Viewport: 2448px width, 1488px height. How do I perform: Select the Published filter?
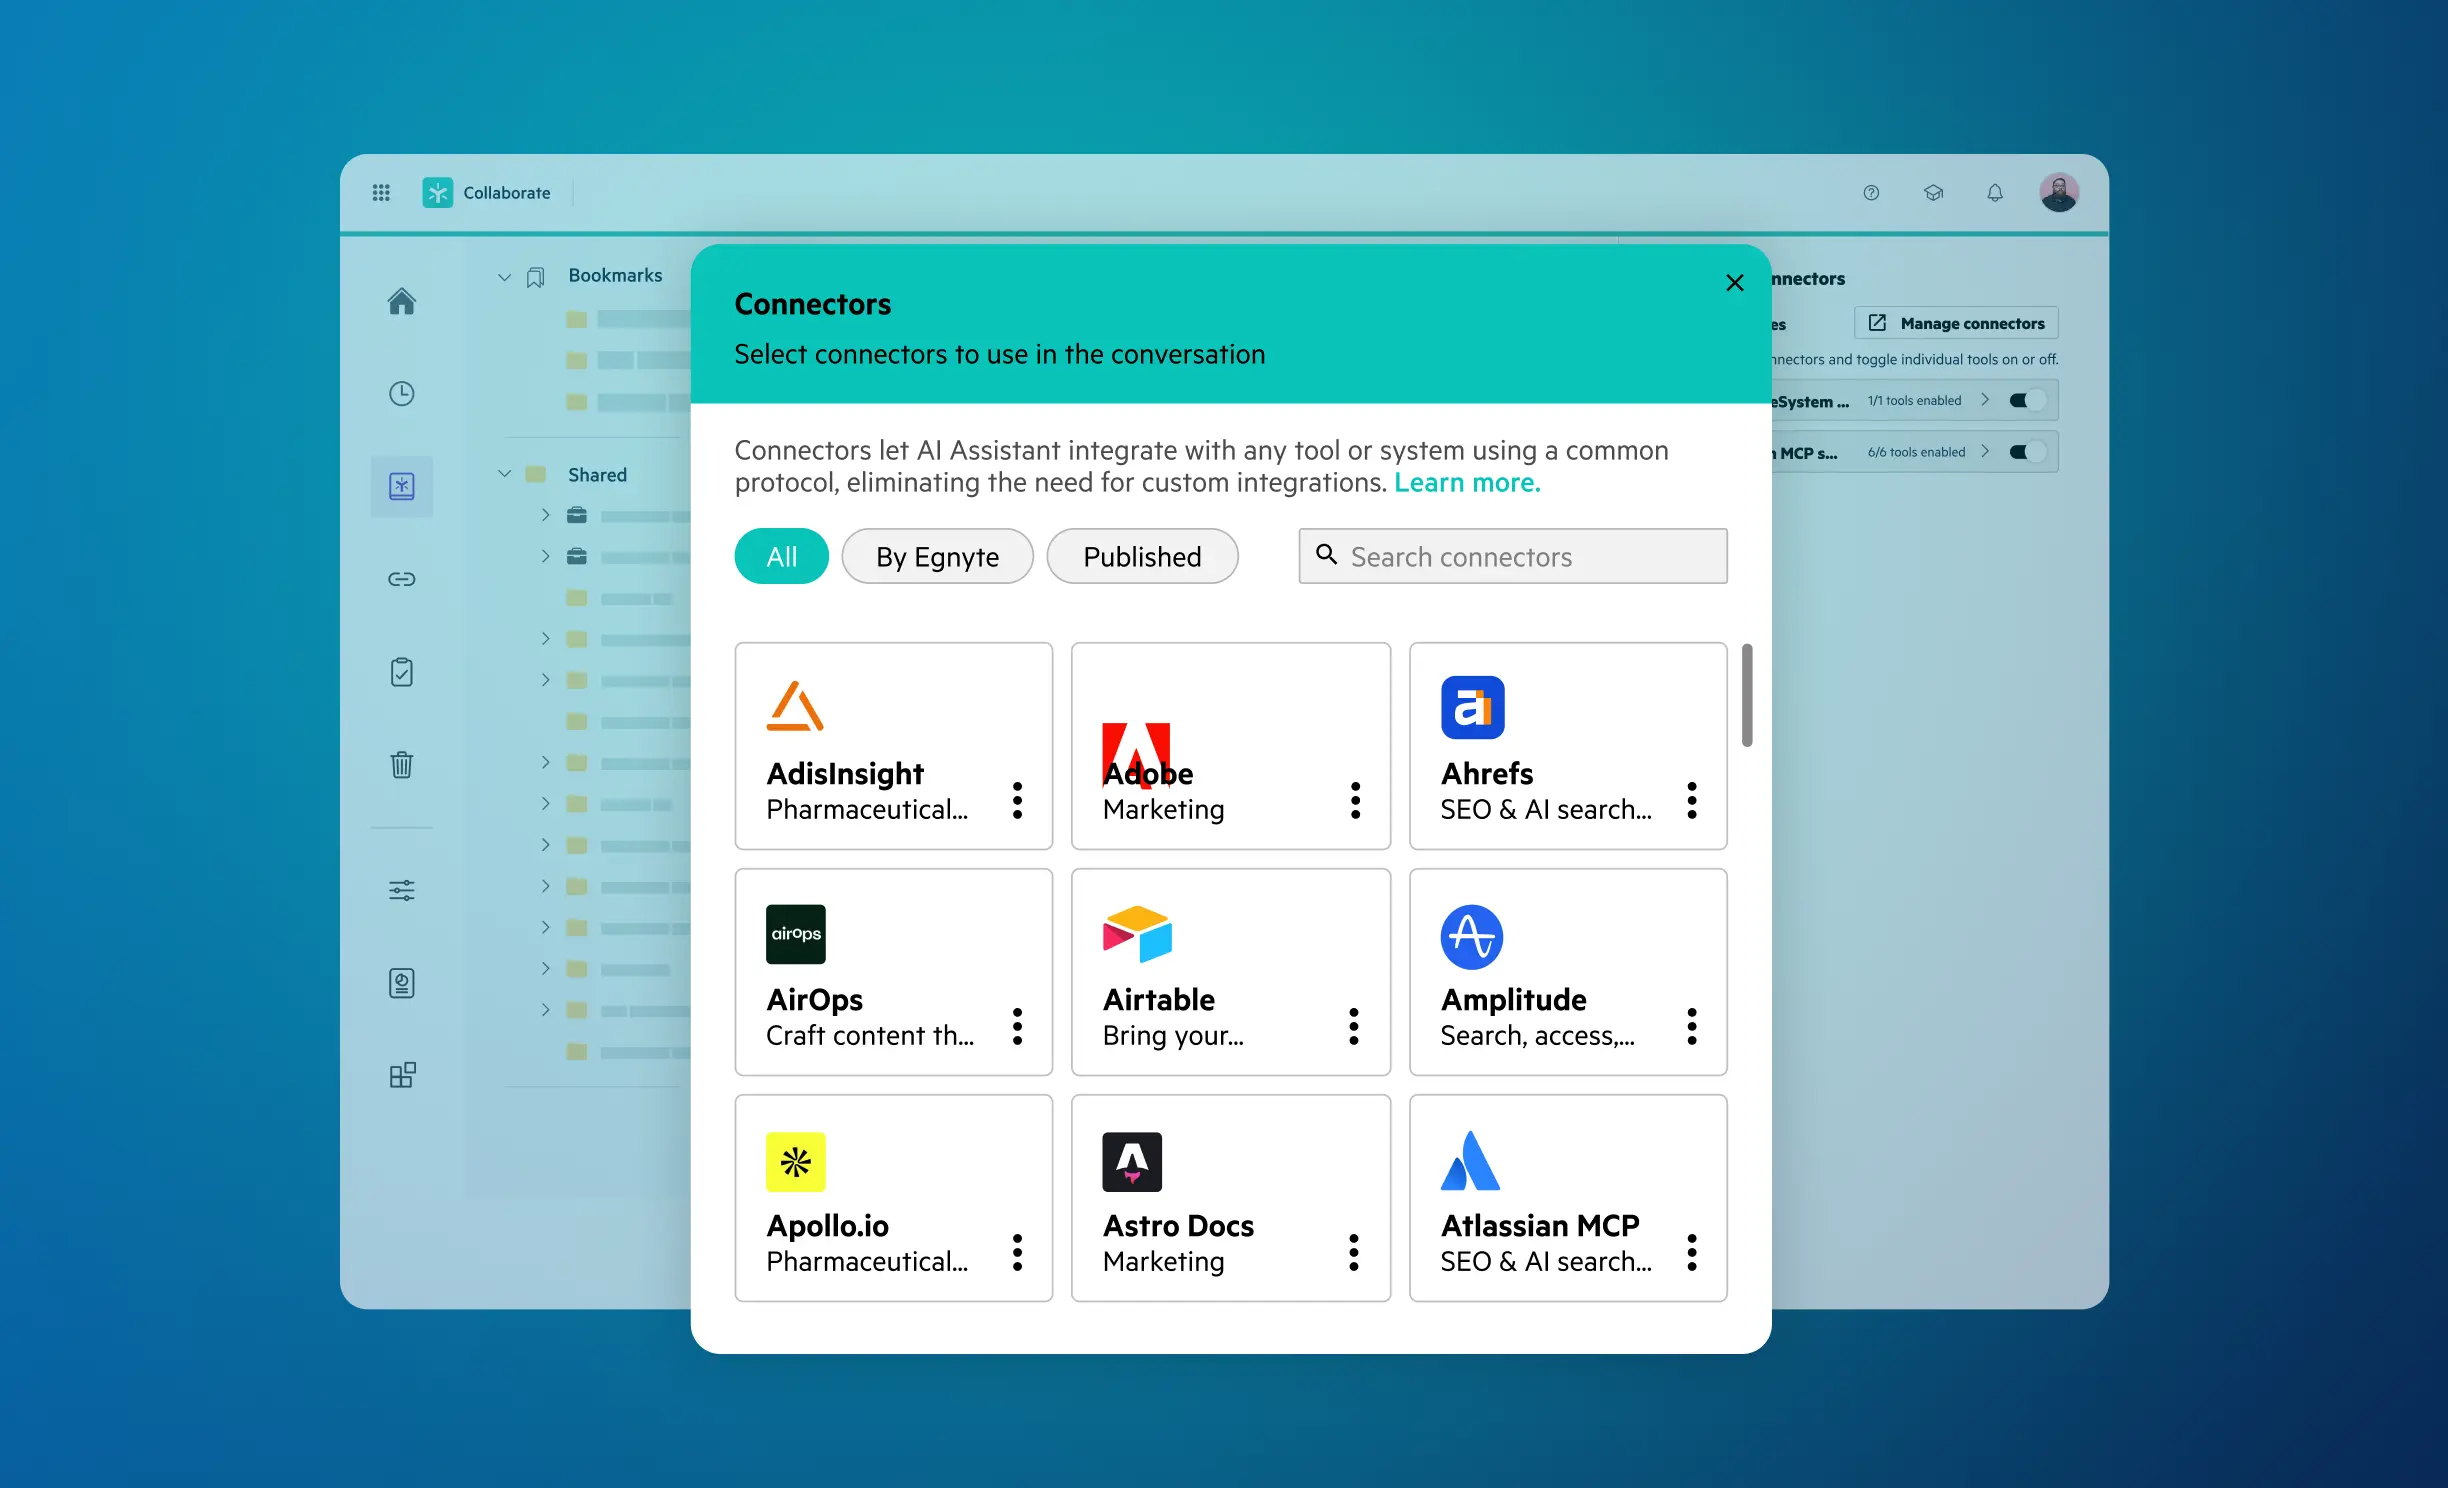[1142, 556]
